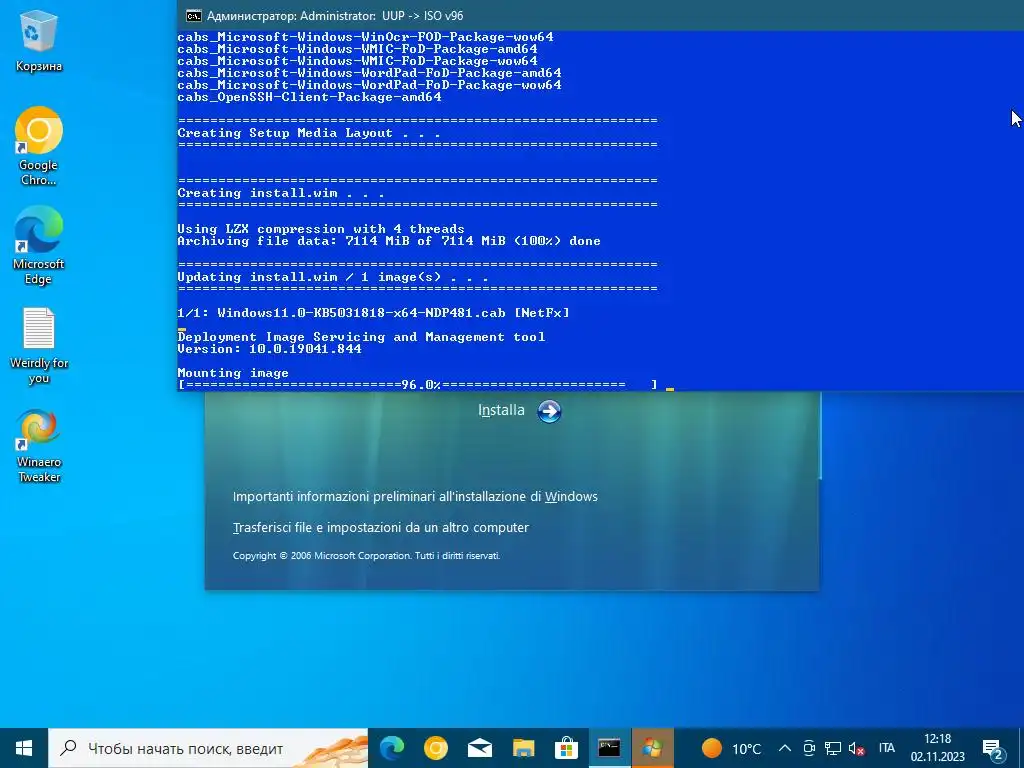This screenshot has width=1024, height=768.
Task: Switch the ITA input language indicator
Action: click(x=886, y=748)
